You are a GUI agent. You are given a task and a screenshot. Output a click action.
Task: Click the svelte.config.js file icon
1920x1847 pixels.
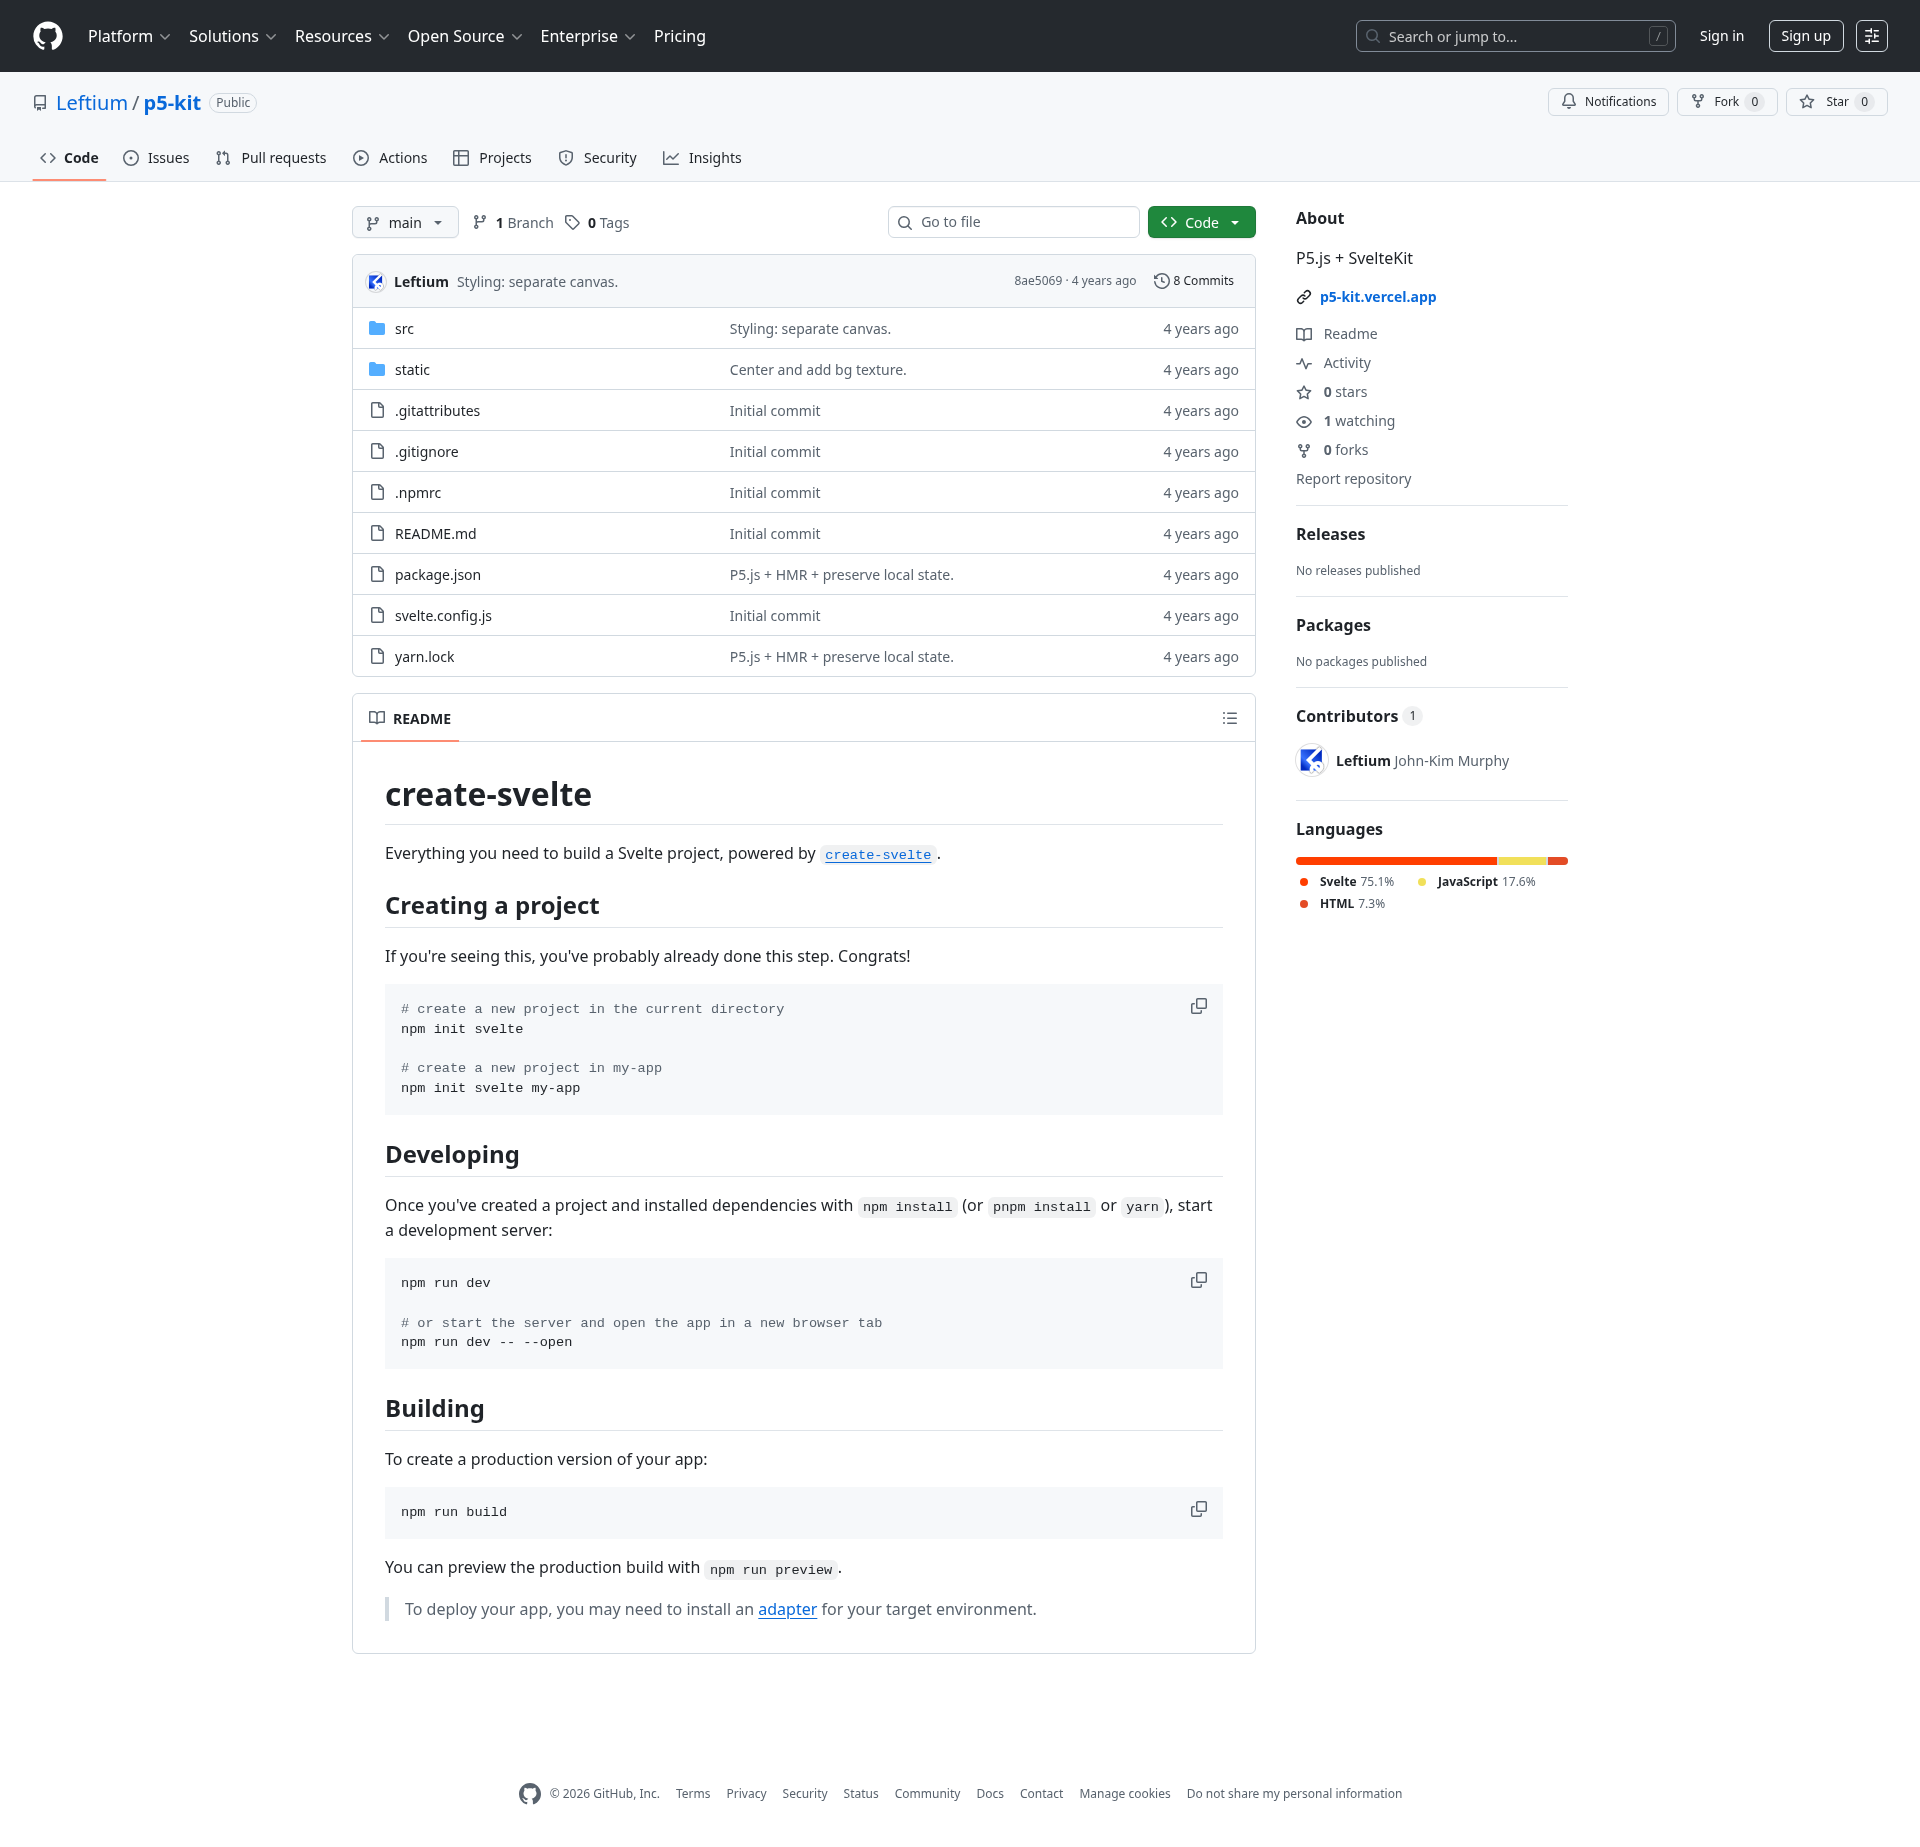[x=377, y=615]
